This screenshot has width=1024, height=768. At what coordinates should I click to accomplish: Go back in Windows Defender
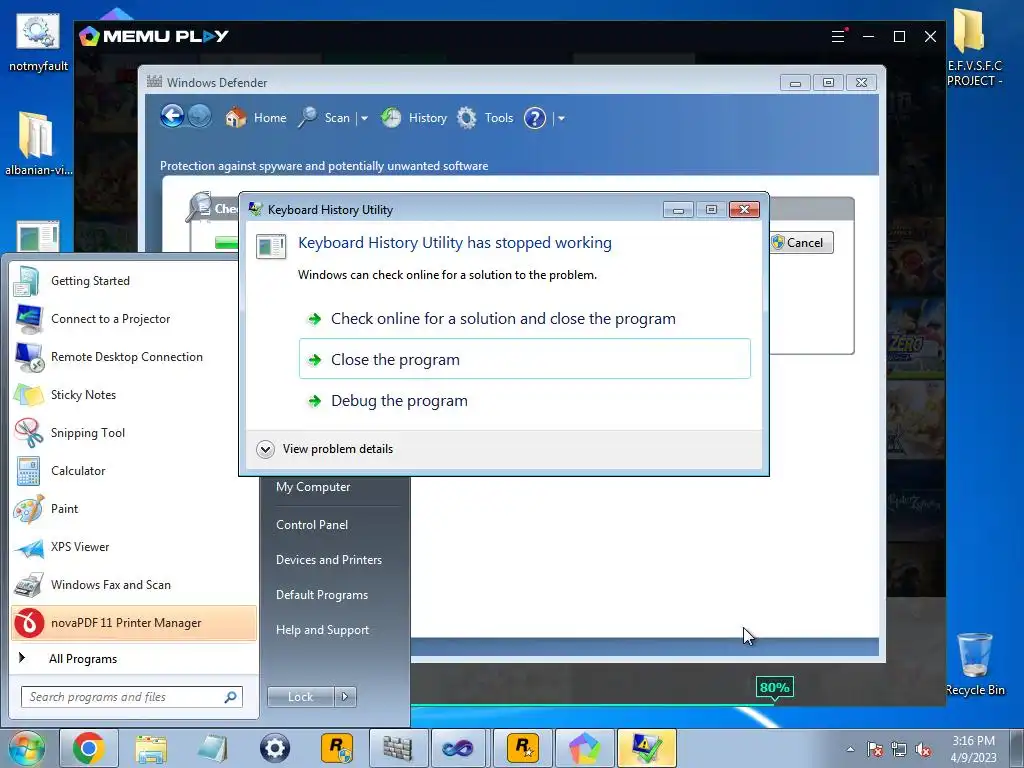(x=172, y=117)
